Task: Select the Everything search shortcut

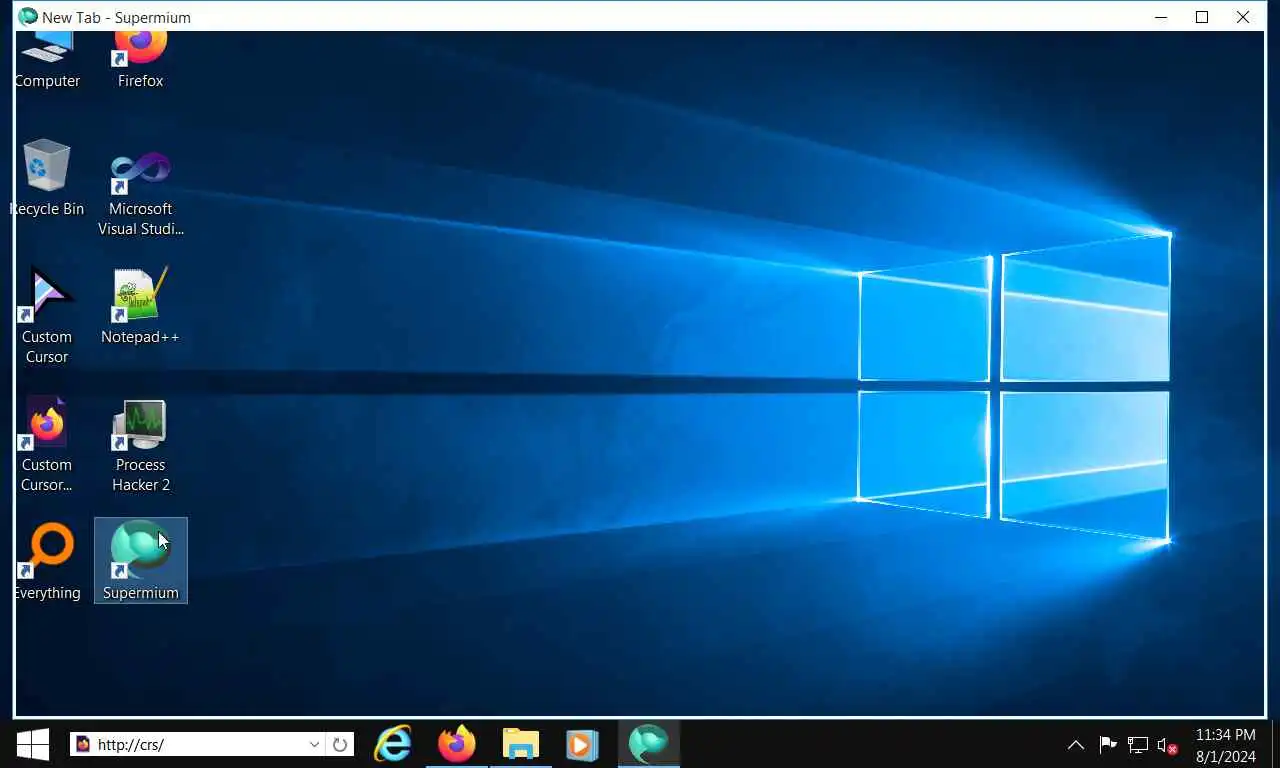Action: click(x=47, y=562)
